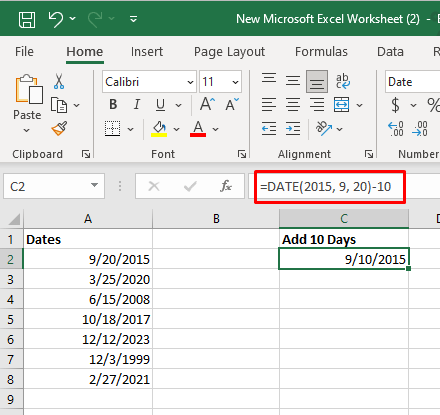
Task: Switch to the Data tab
Action: pyautogui.click(x=390, y=52)
